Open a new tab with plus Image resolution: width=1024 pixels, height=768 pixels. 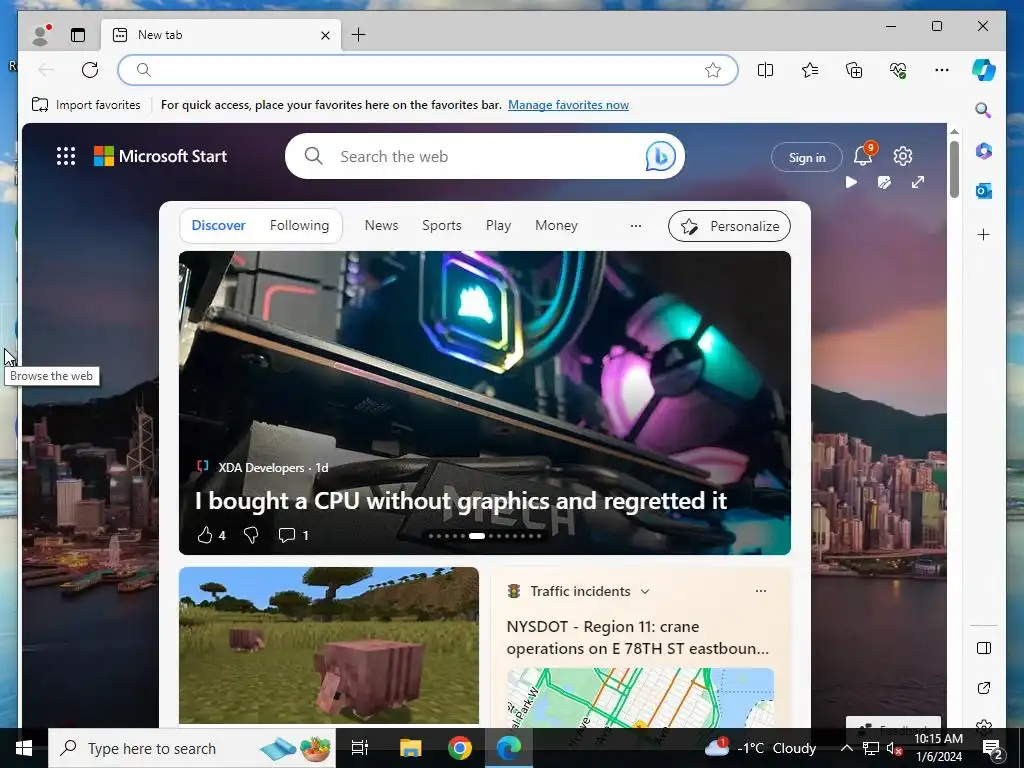pyautogui.click(x=359, y=35)
